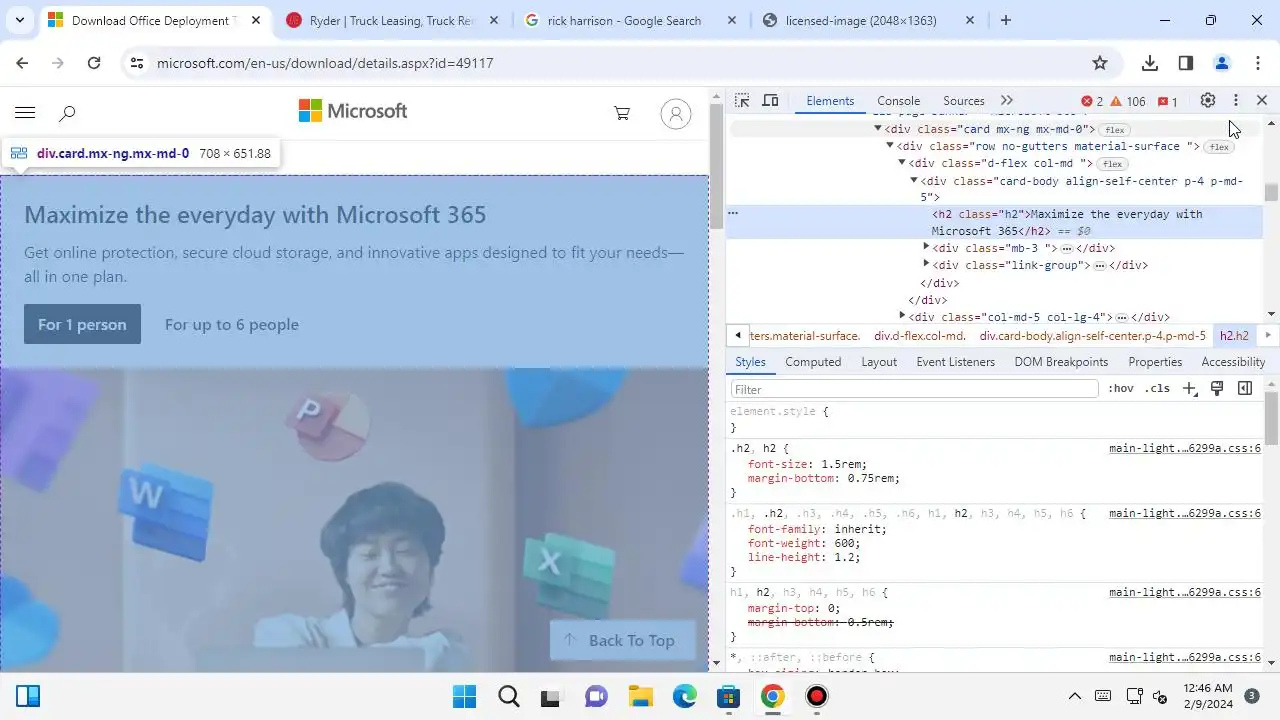Screen dimensions: 1280x720
Task: Open the Layout tab
Action: (x=879, y=362)
